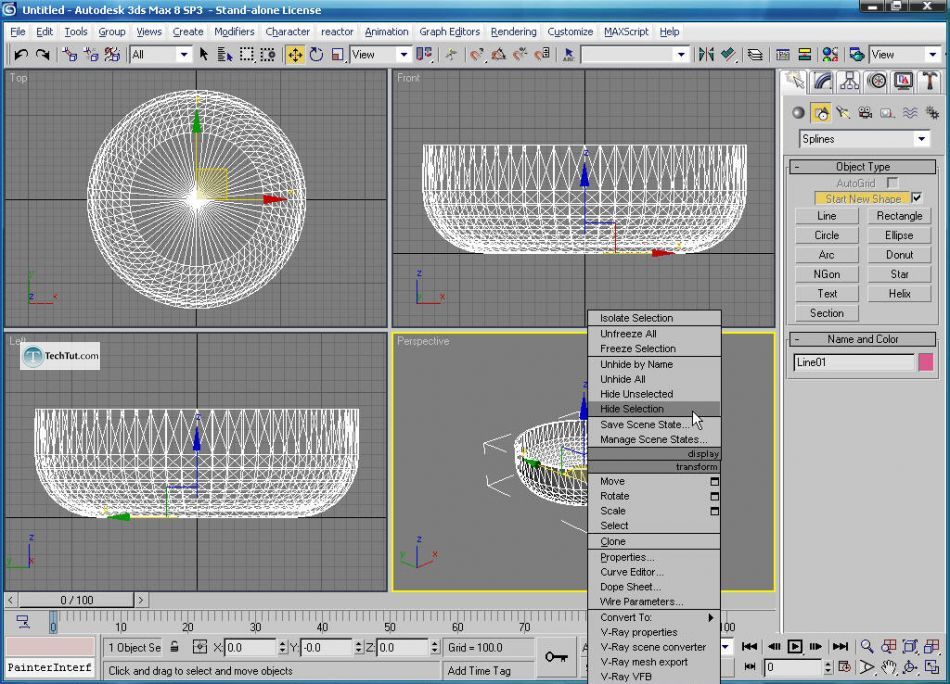The image size is (950, 684).
Task: Open the Hierarchy panel tab
Action: tap(849, 81)
